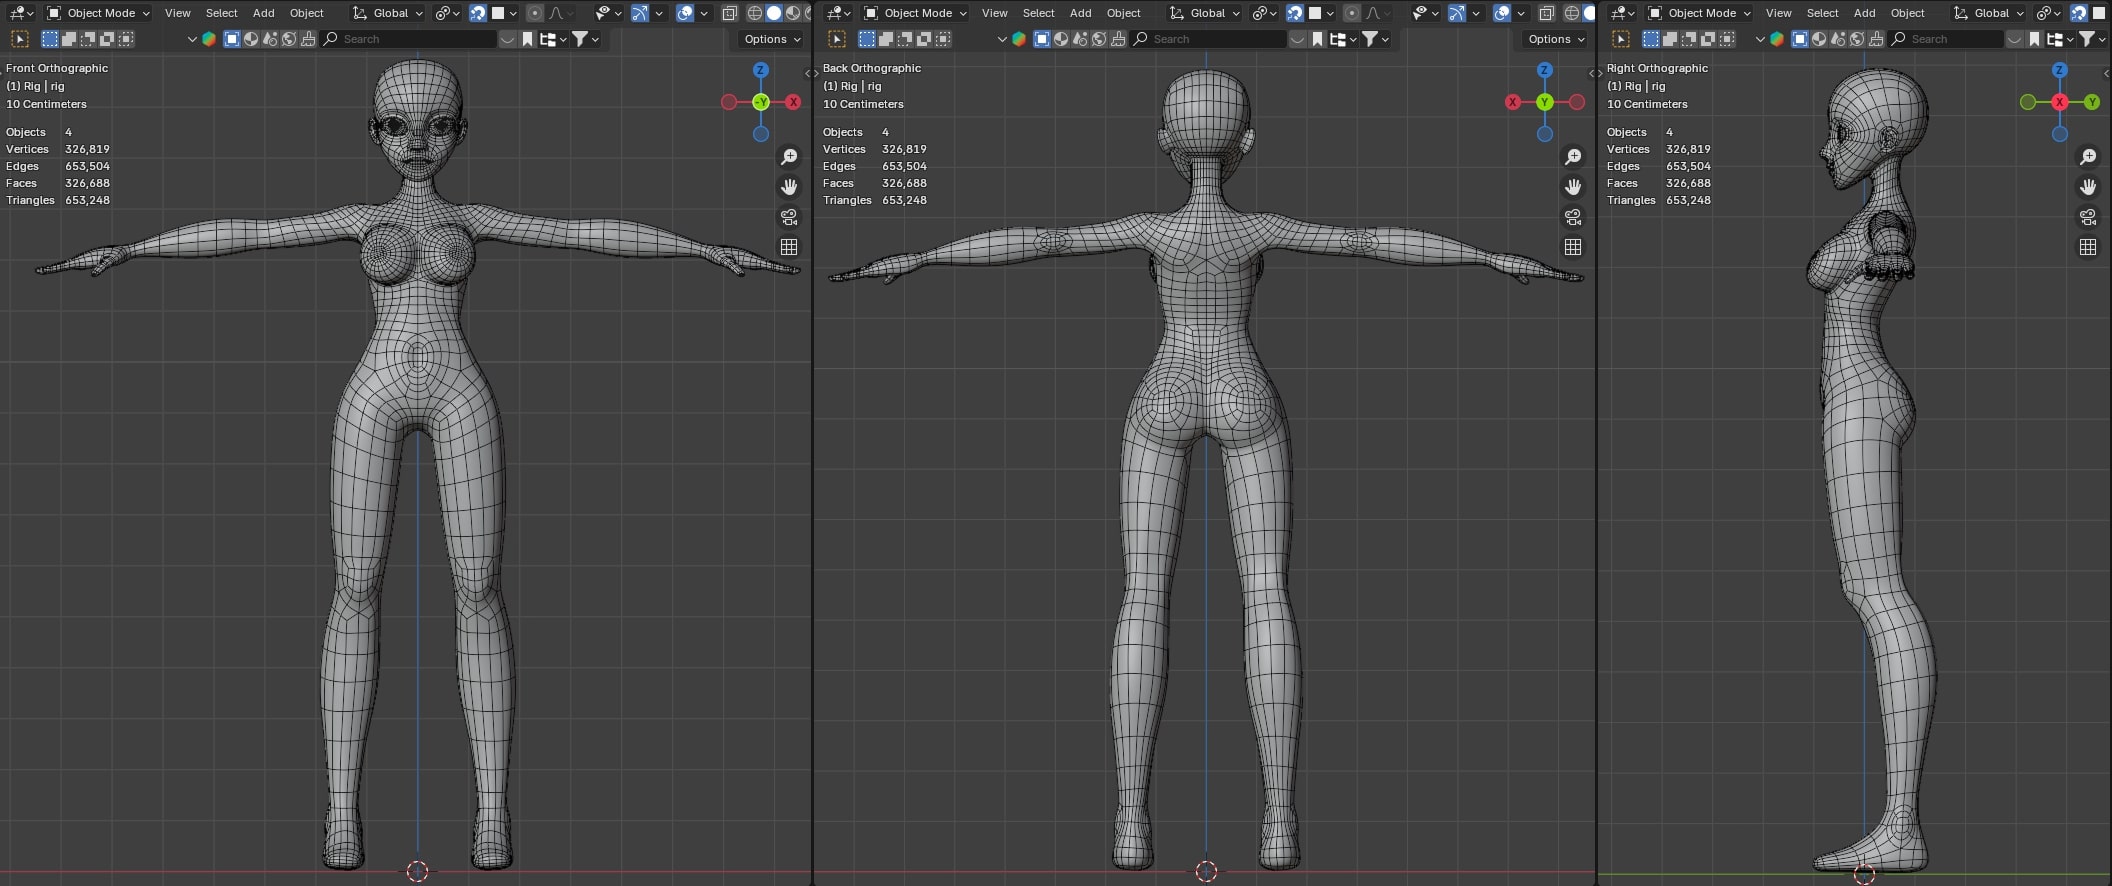The height and width of the screenshot is (886, 2112).
Task: Click the zoom magnifier in Front Orthographic viewport
Action: pyautogui.click(x=789, y=157)
